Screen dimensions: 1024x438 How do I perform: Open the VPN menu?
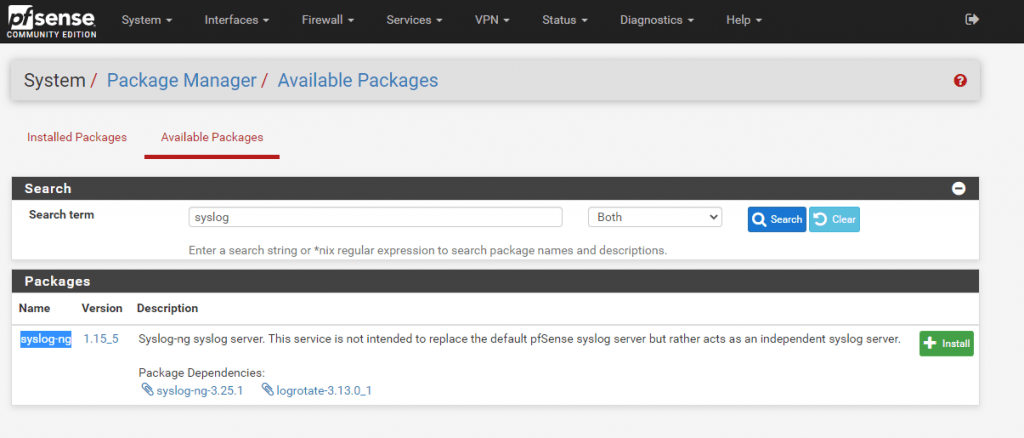click(492, 20)
